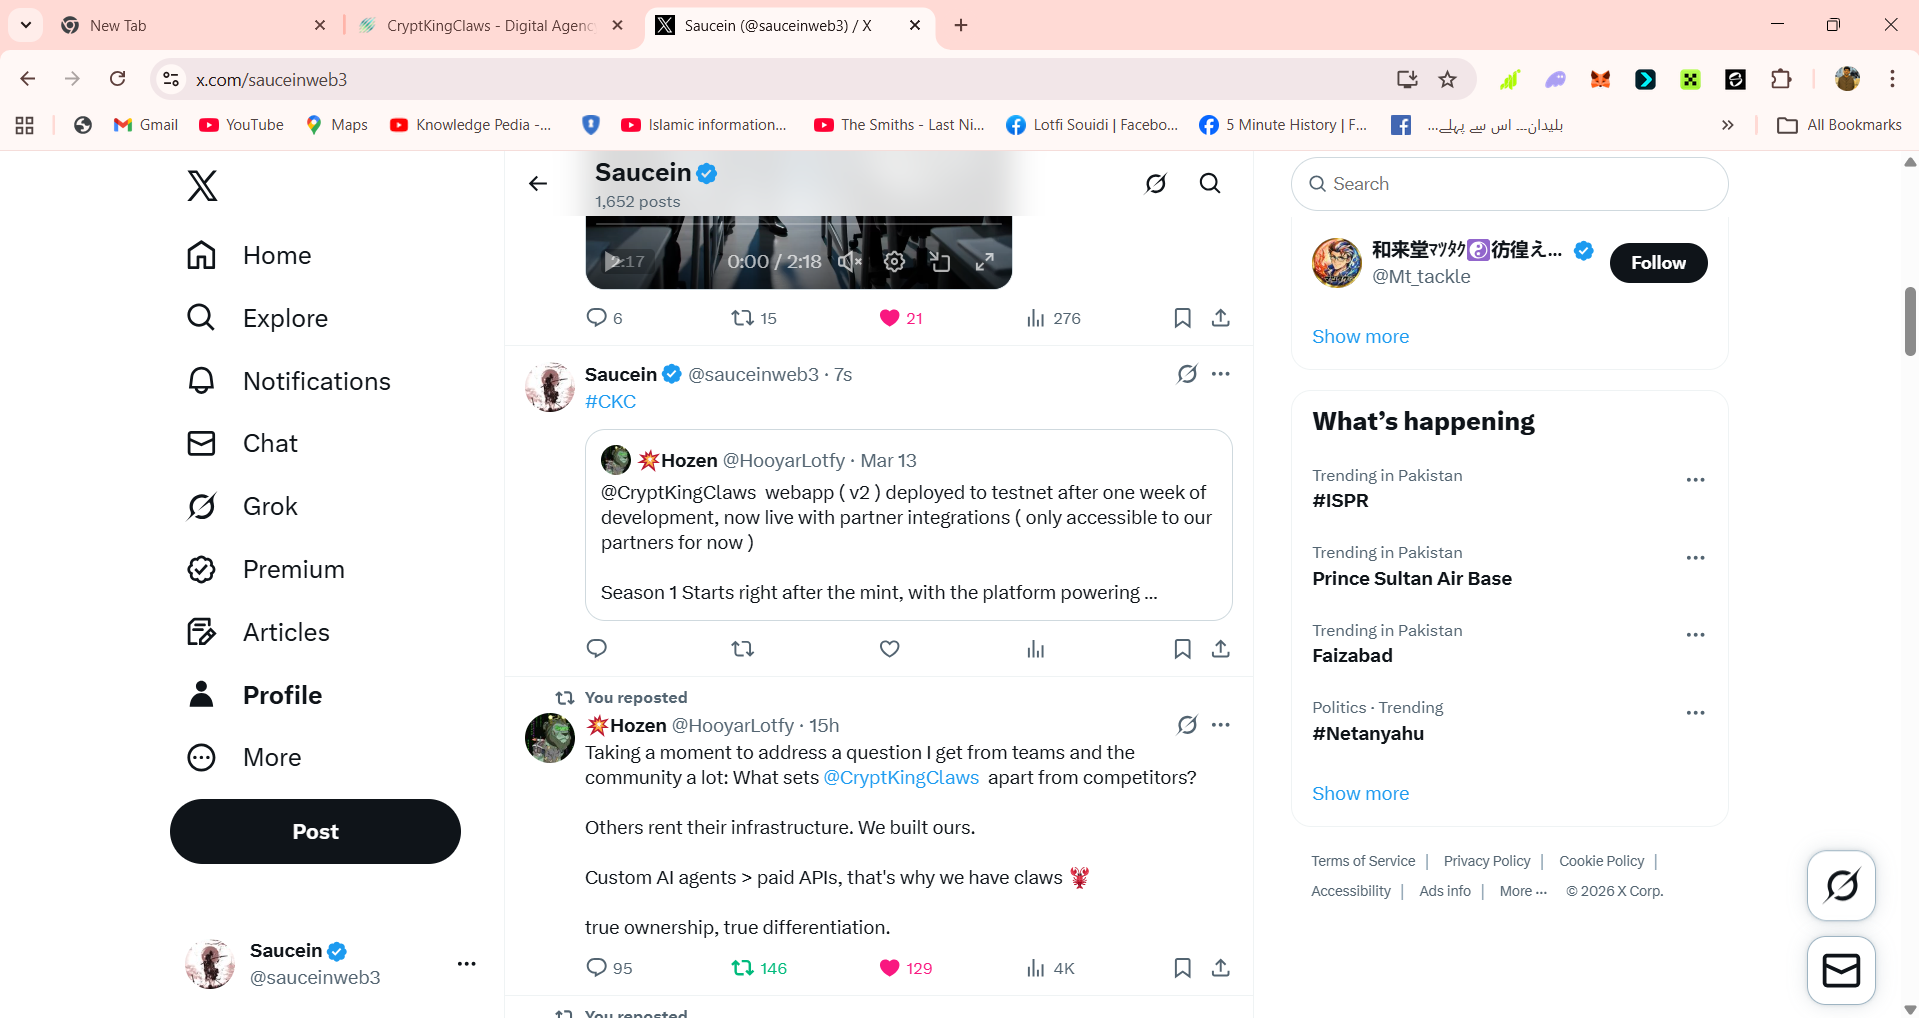The height and width of the screenshot is (1018, 1919).
Task: Bookmark Hozen's 15h post
Action: pyautogui.click(x=1182, y=968)
